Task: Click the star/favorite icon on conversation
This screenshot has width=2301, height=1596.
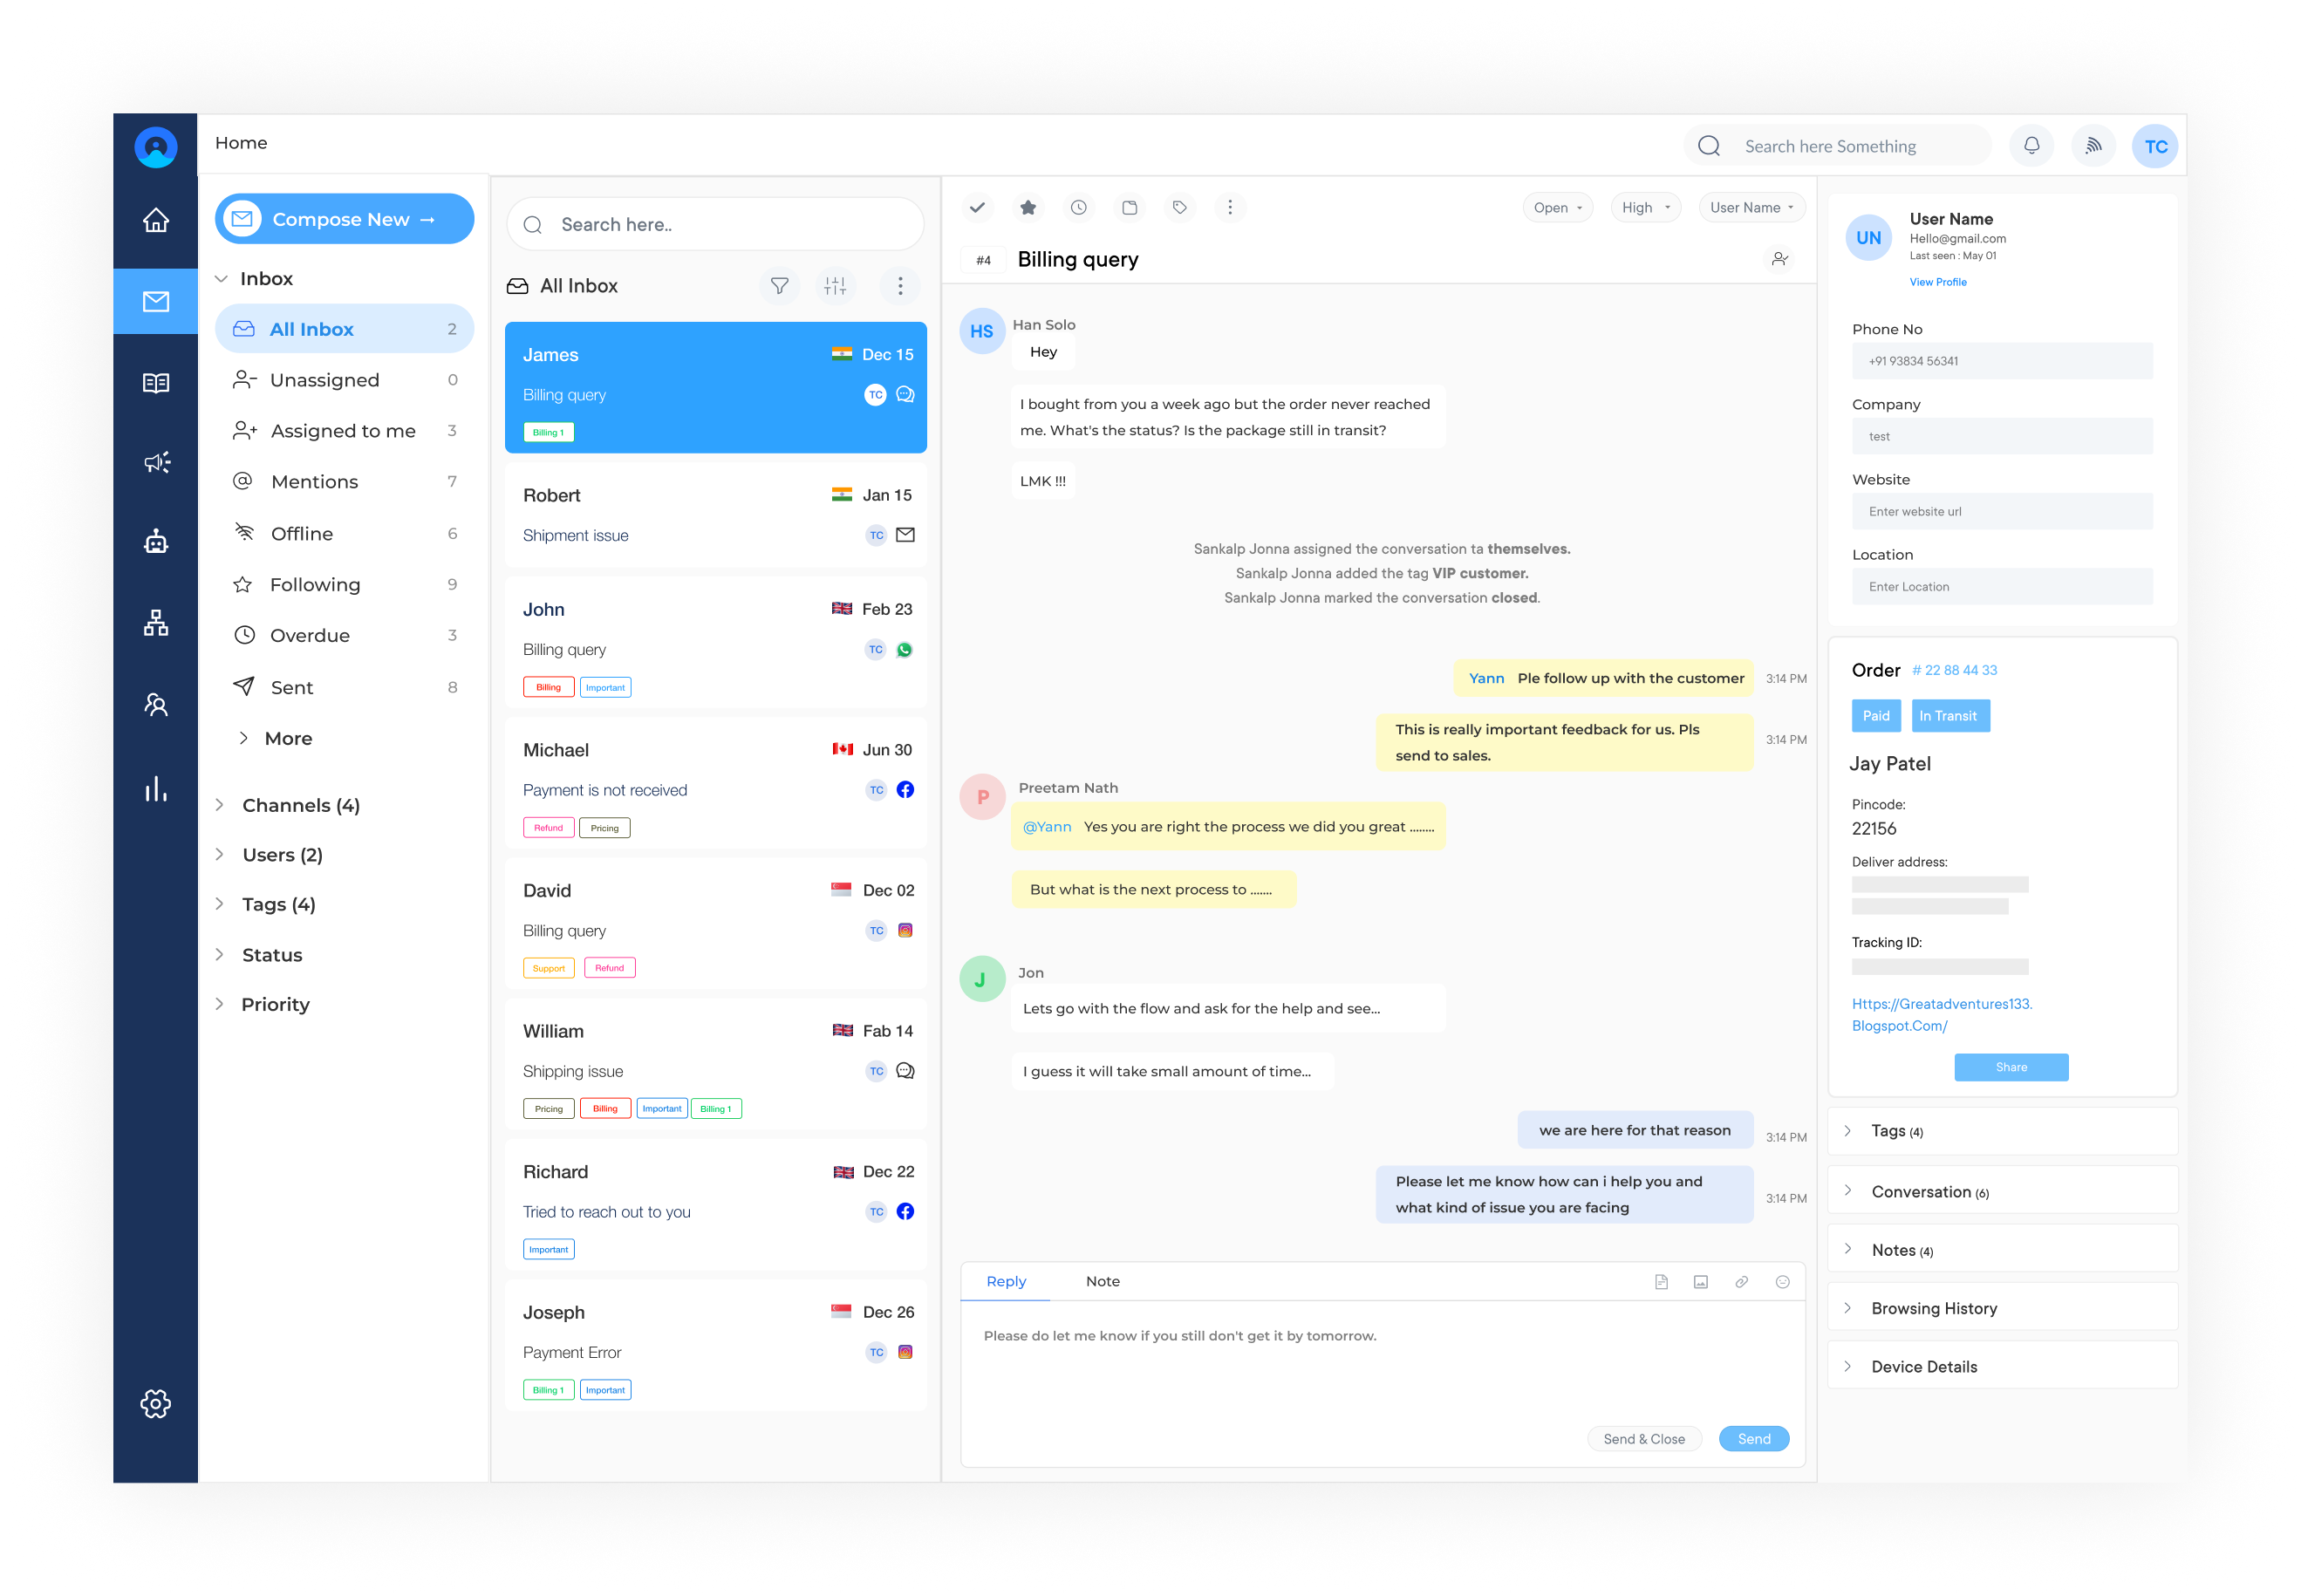Action: pyautogui.click(x=1027, y=208)
